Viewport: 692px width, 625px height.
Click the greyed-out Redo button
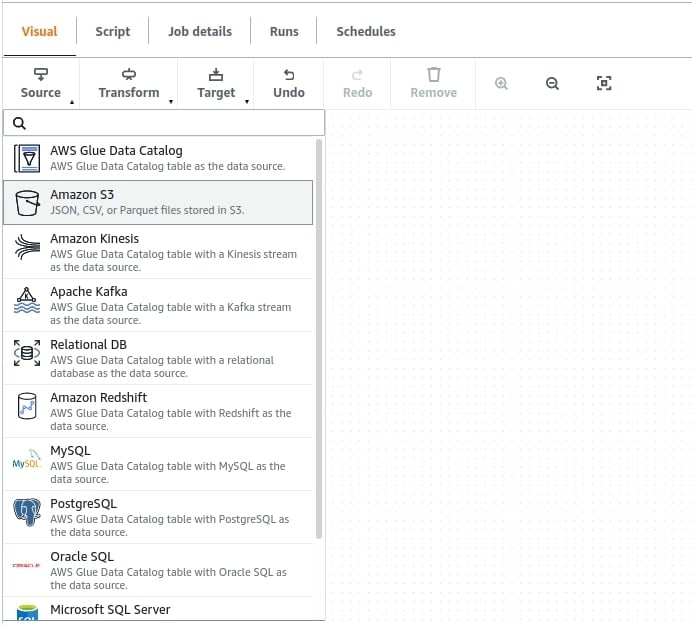[357, 83]
